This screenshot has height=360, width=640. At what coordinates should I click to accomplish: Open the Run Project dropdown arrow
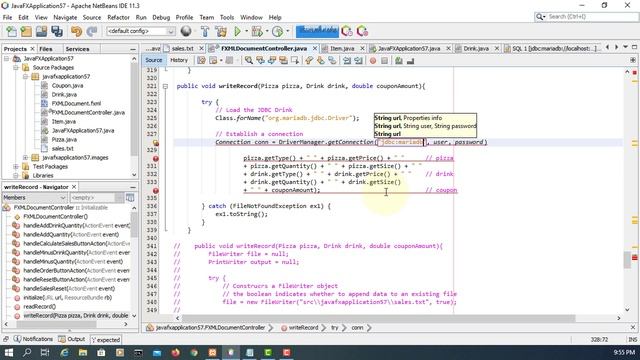(246, 31)
